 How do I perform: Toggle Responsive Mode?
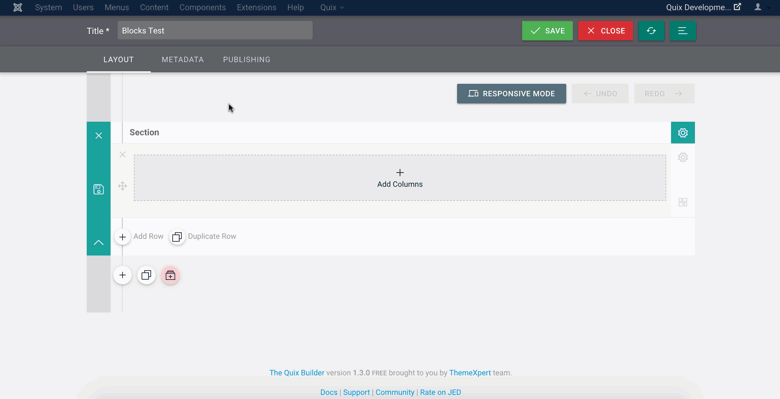coord(511,94)
